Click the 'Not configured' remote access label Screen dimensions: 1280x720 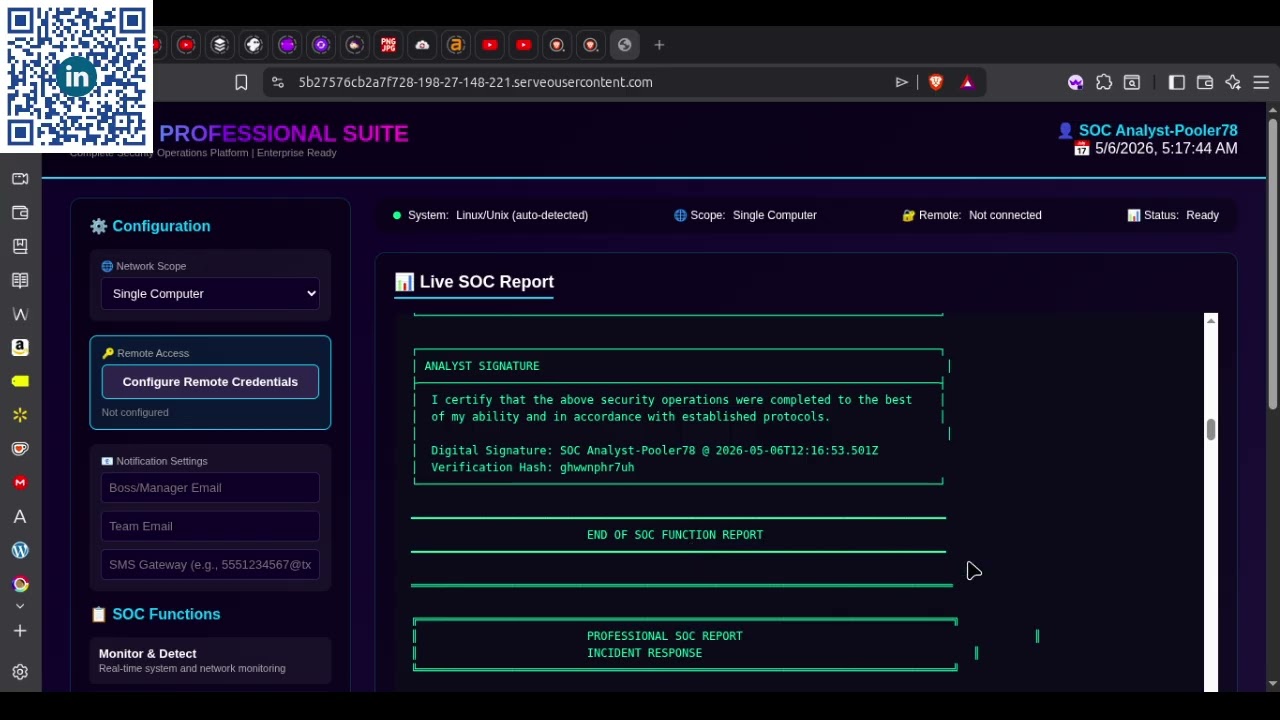(135, 412)
